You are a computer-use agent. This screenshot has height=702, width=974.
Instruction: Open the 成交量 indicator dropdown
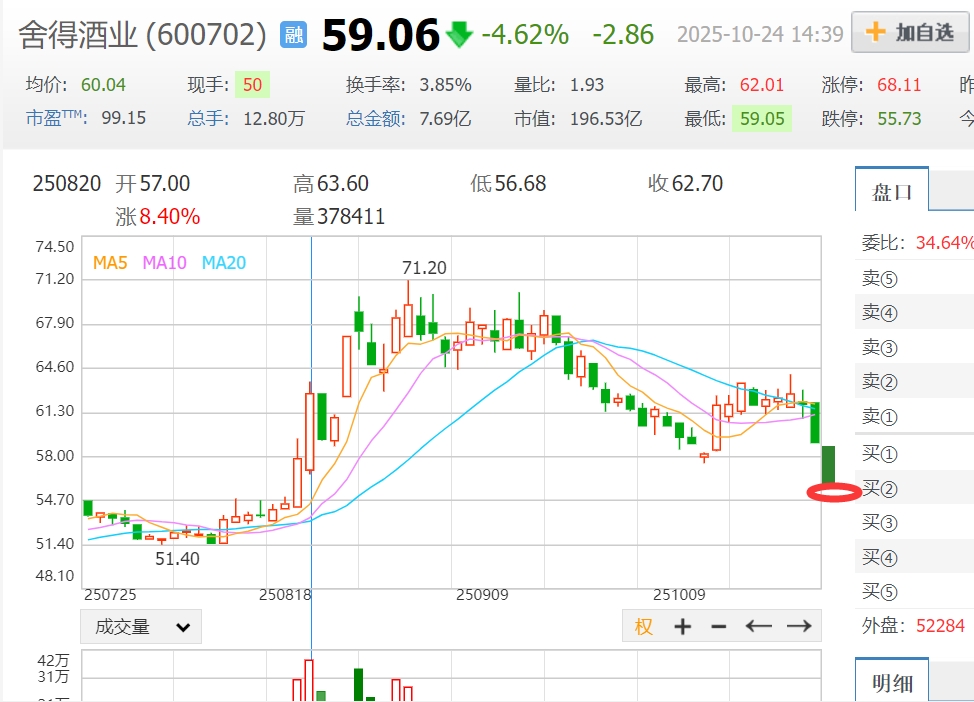pyautogui.click(x=141, y=626)
